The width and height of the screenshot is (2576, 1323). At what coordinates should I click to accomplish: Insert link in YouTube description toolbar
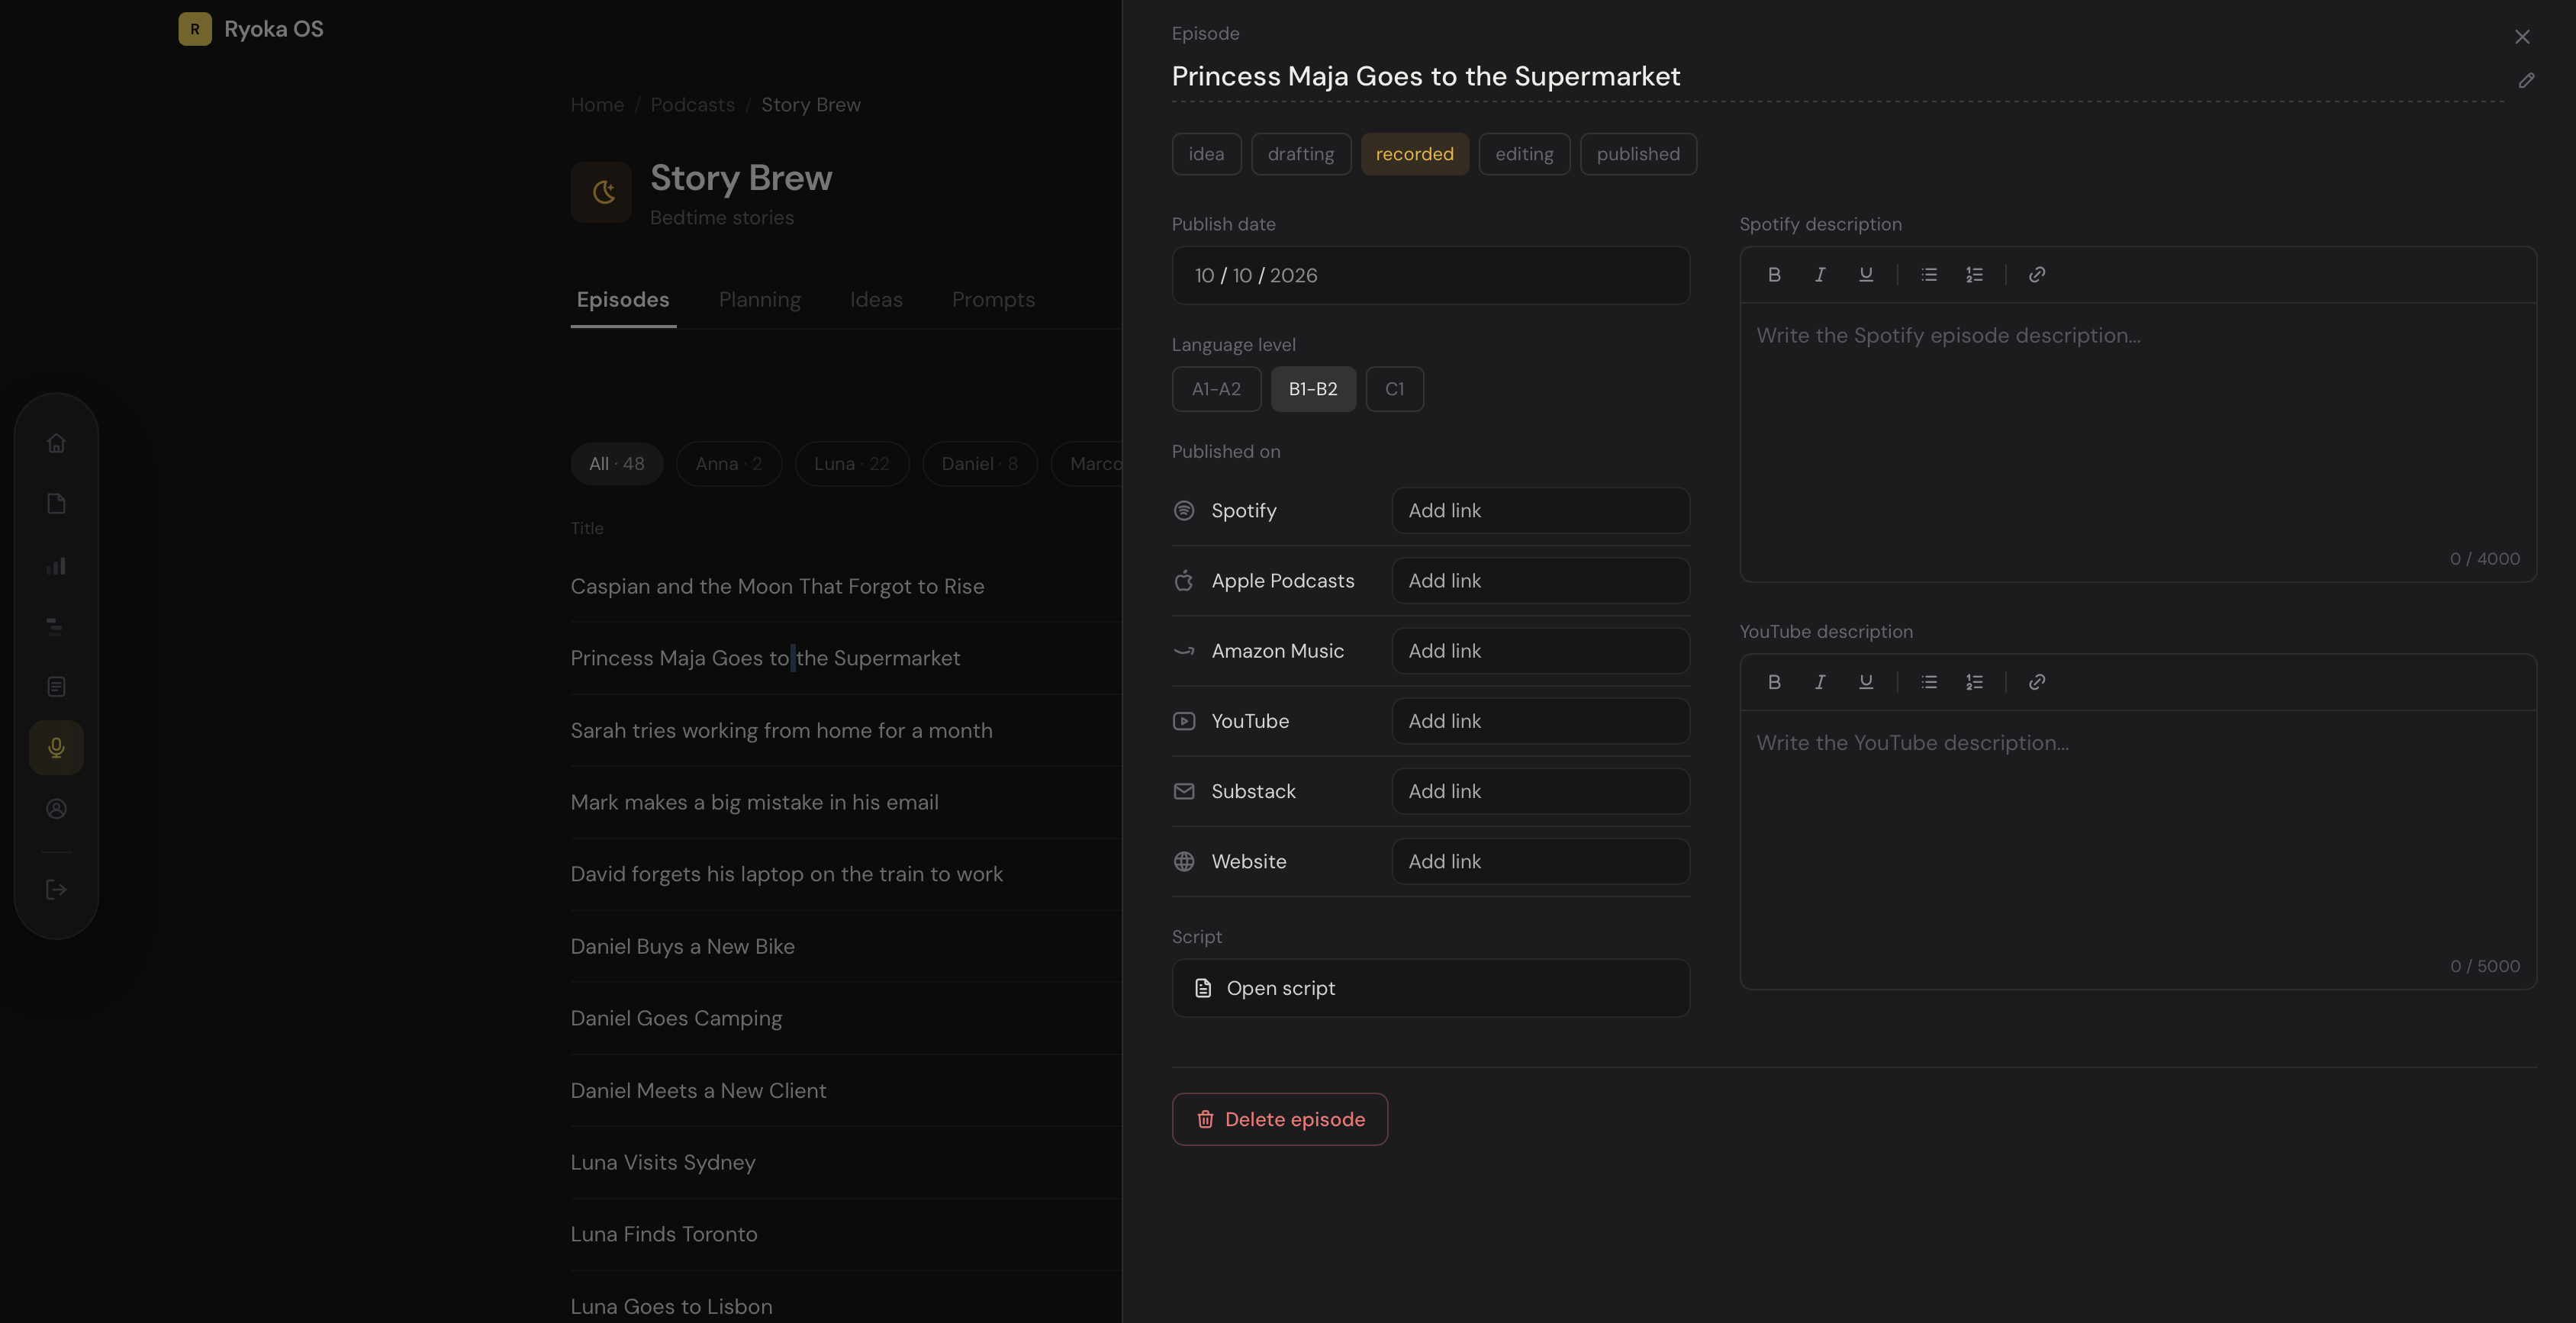point(2037,682)
